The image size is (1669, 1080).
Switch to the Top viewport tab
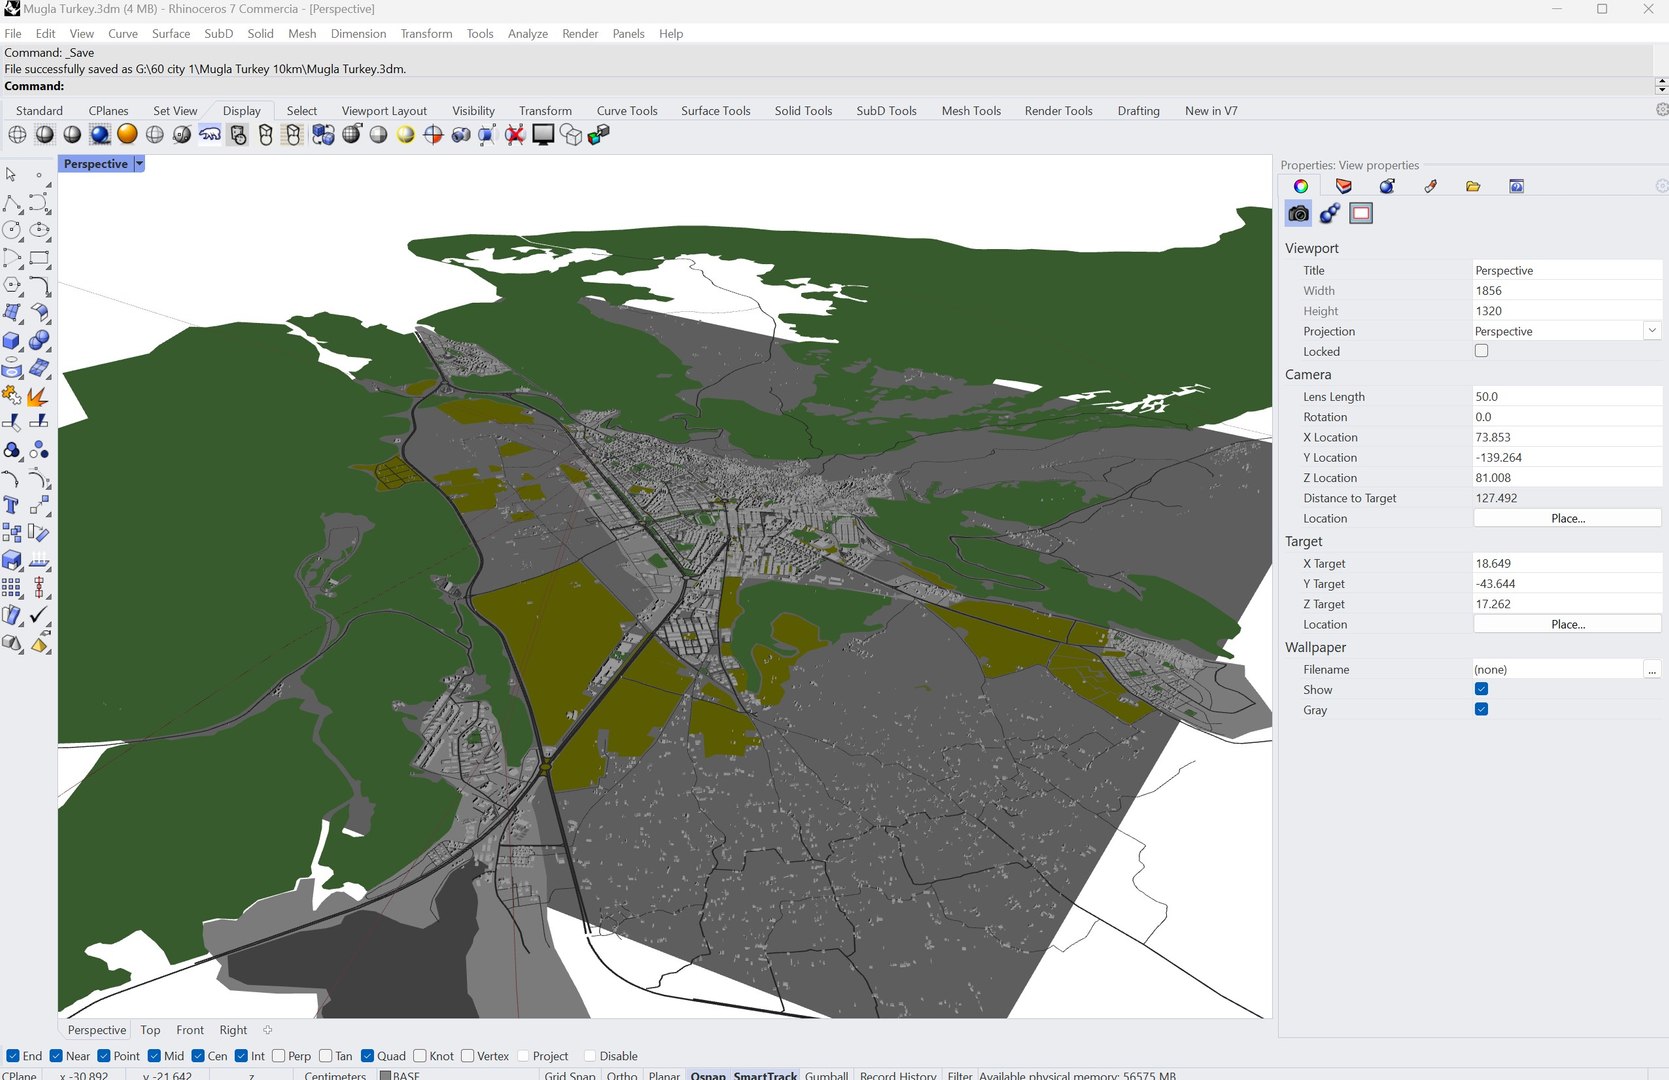(150, 1030)
